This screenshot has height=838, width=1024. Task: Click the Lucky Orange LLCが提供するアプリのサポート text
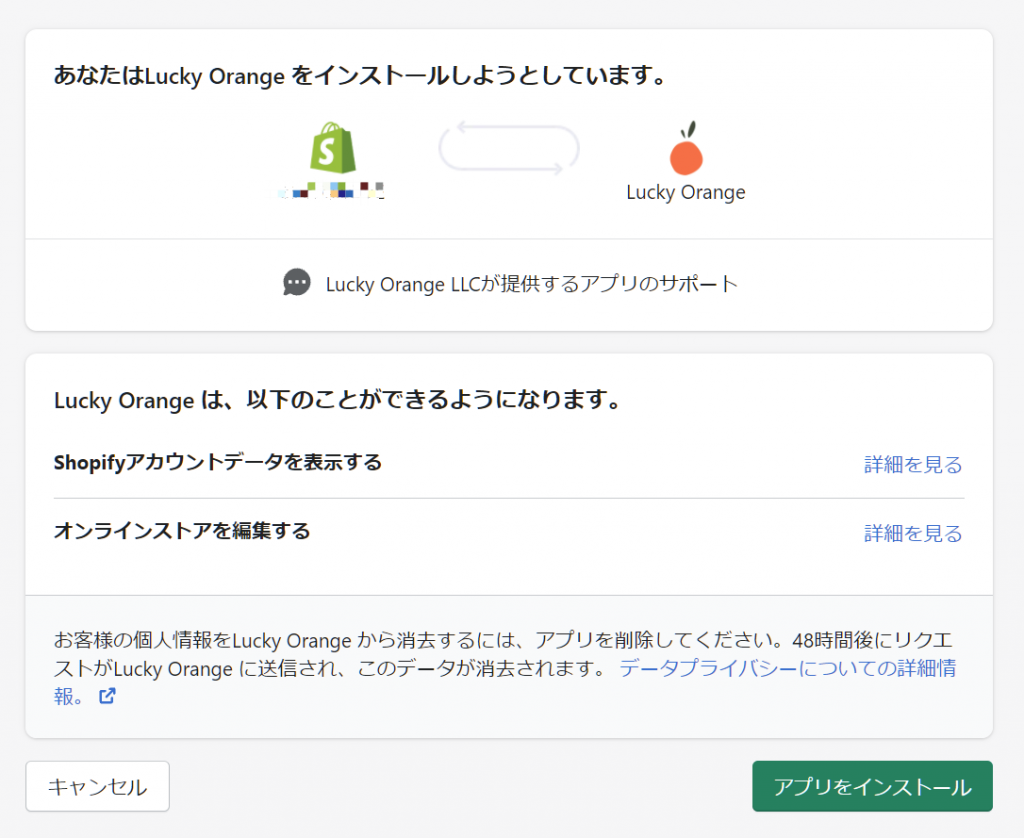532,284
